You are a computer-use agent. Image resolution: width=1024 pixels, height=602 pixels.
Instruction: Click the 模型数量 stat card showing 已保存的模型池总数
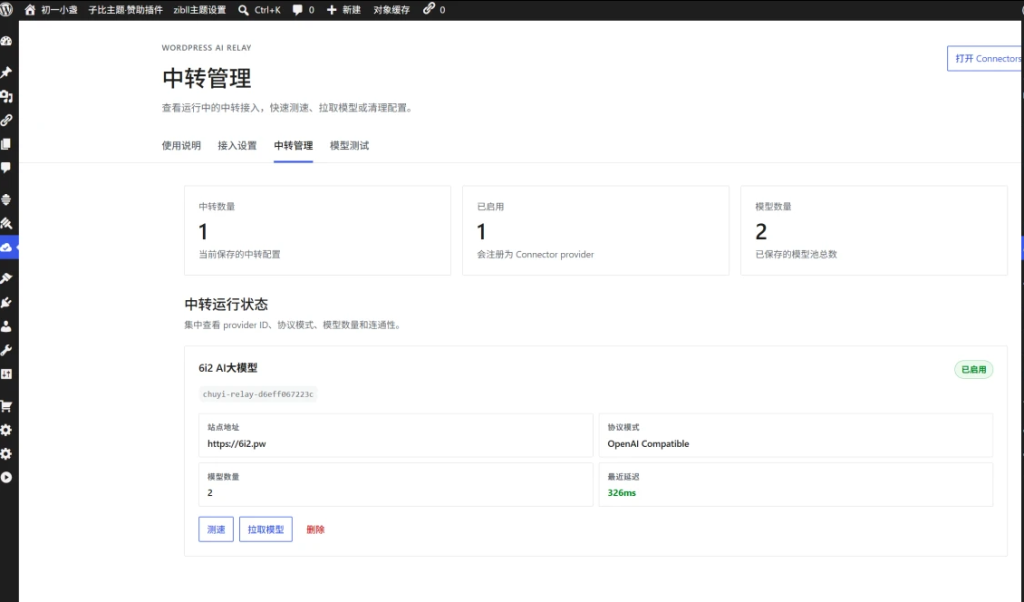coord(874,230)
